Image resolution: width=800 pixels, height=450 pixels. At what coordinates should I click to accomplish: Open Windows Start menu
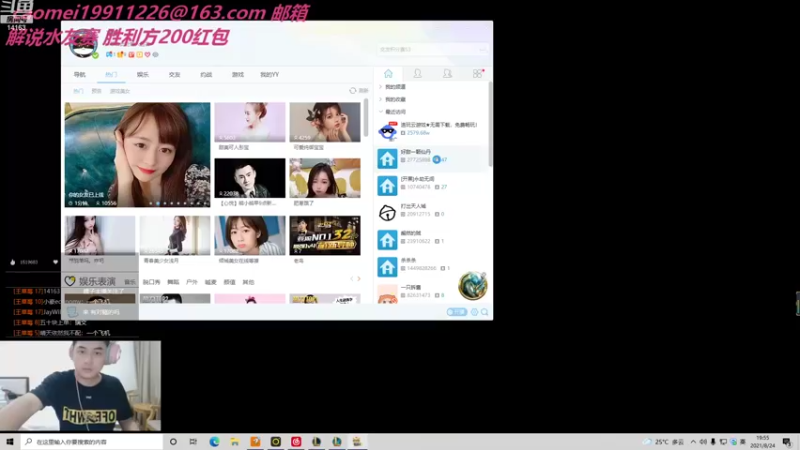click(x=10, y=441)
